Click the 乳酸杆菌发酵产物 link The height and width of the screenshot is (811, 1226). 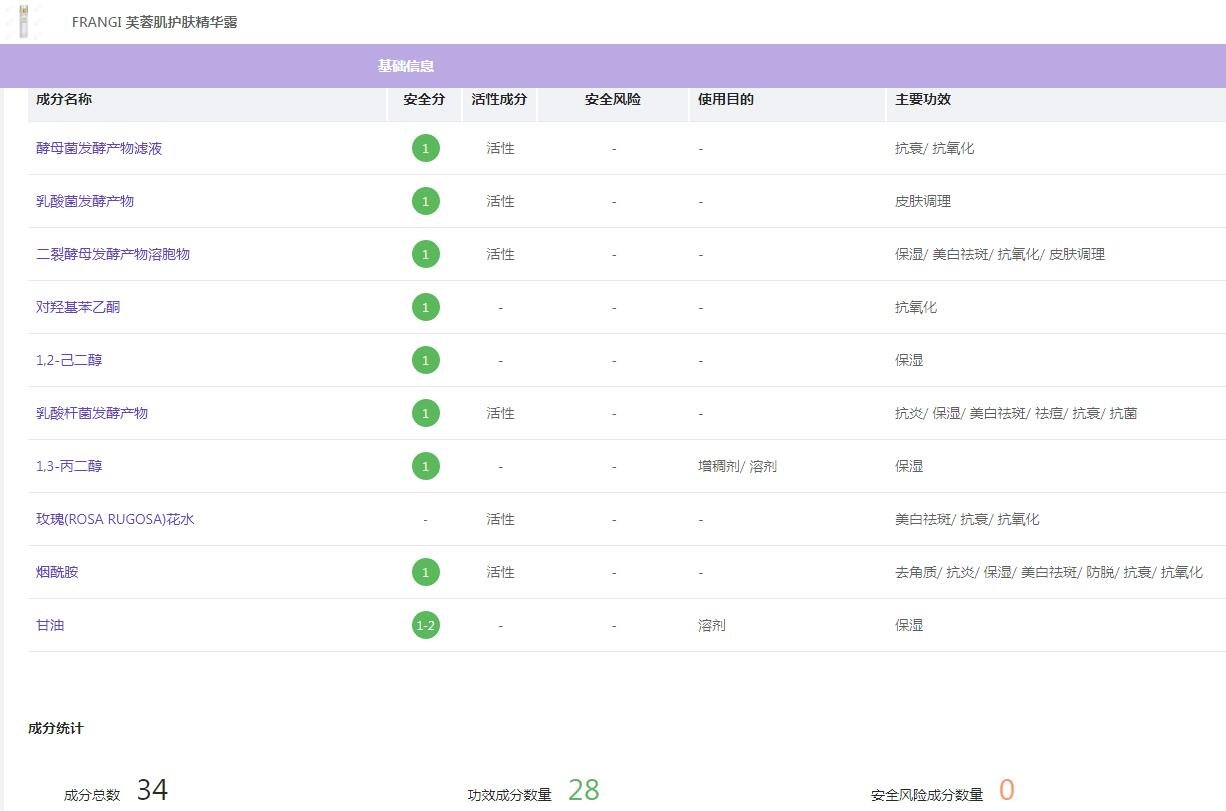(92, 413)
